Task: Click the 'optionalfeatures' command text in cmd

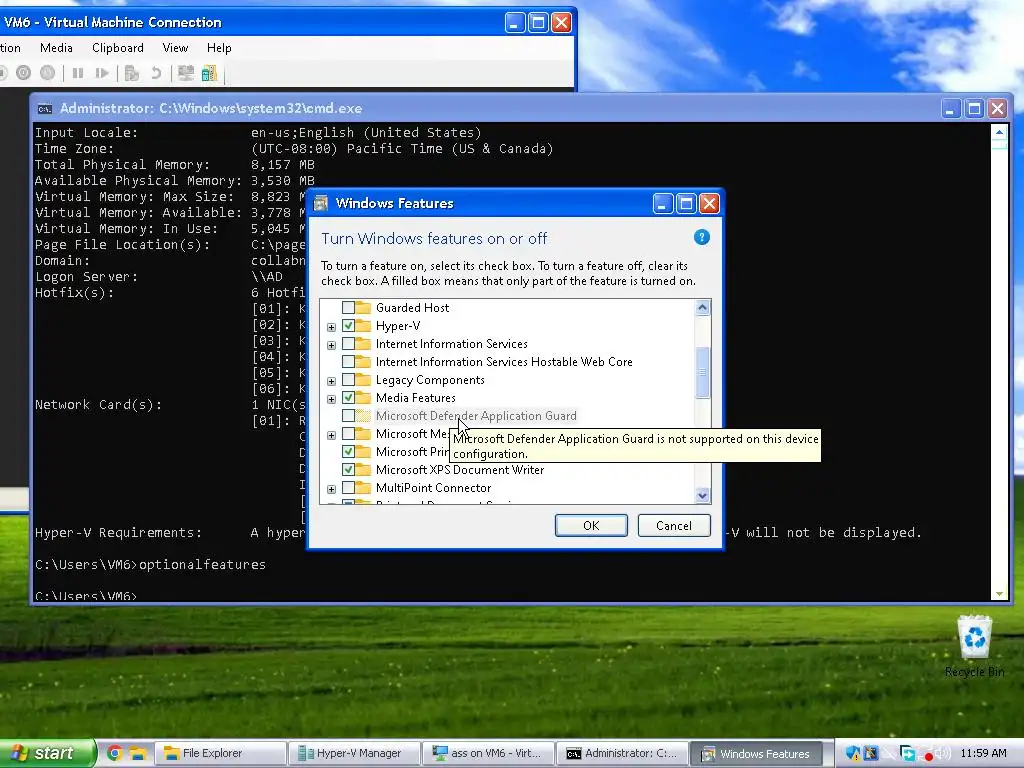Action: click(x=202, y=564)
